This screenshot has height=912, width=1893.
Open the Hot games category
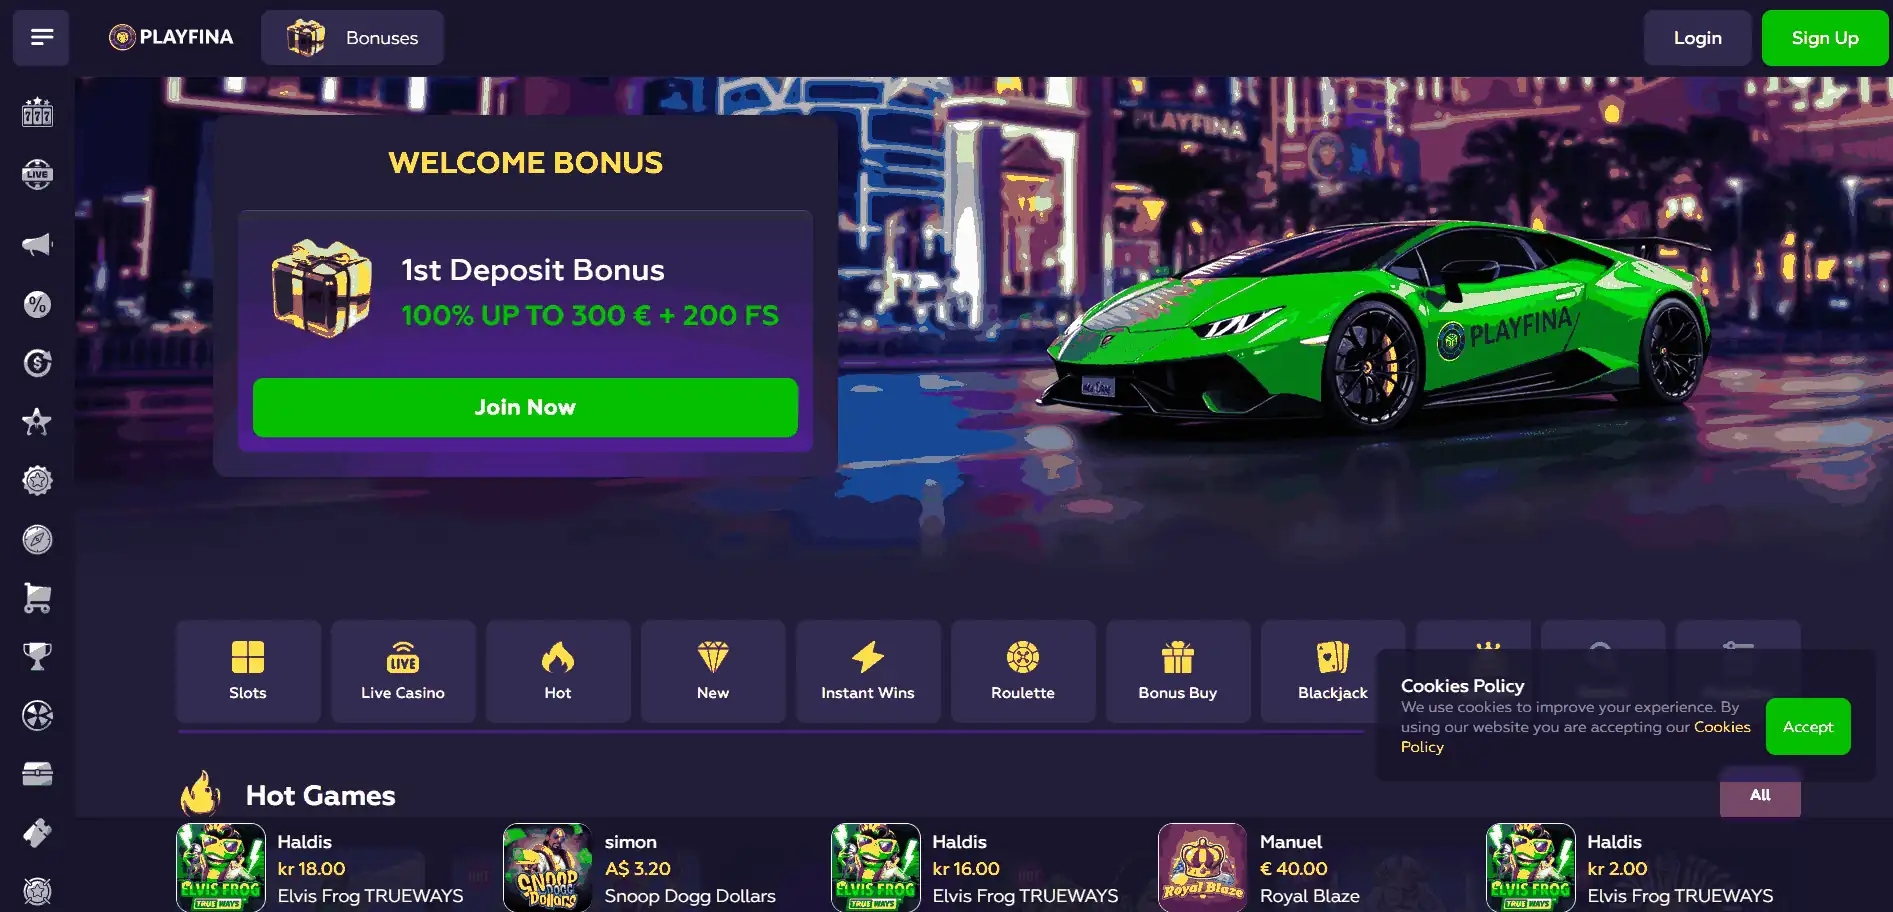(558, 671)
